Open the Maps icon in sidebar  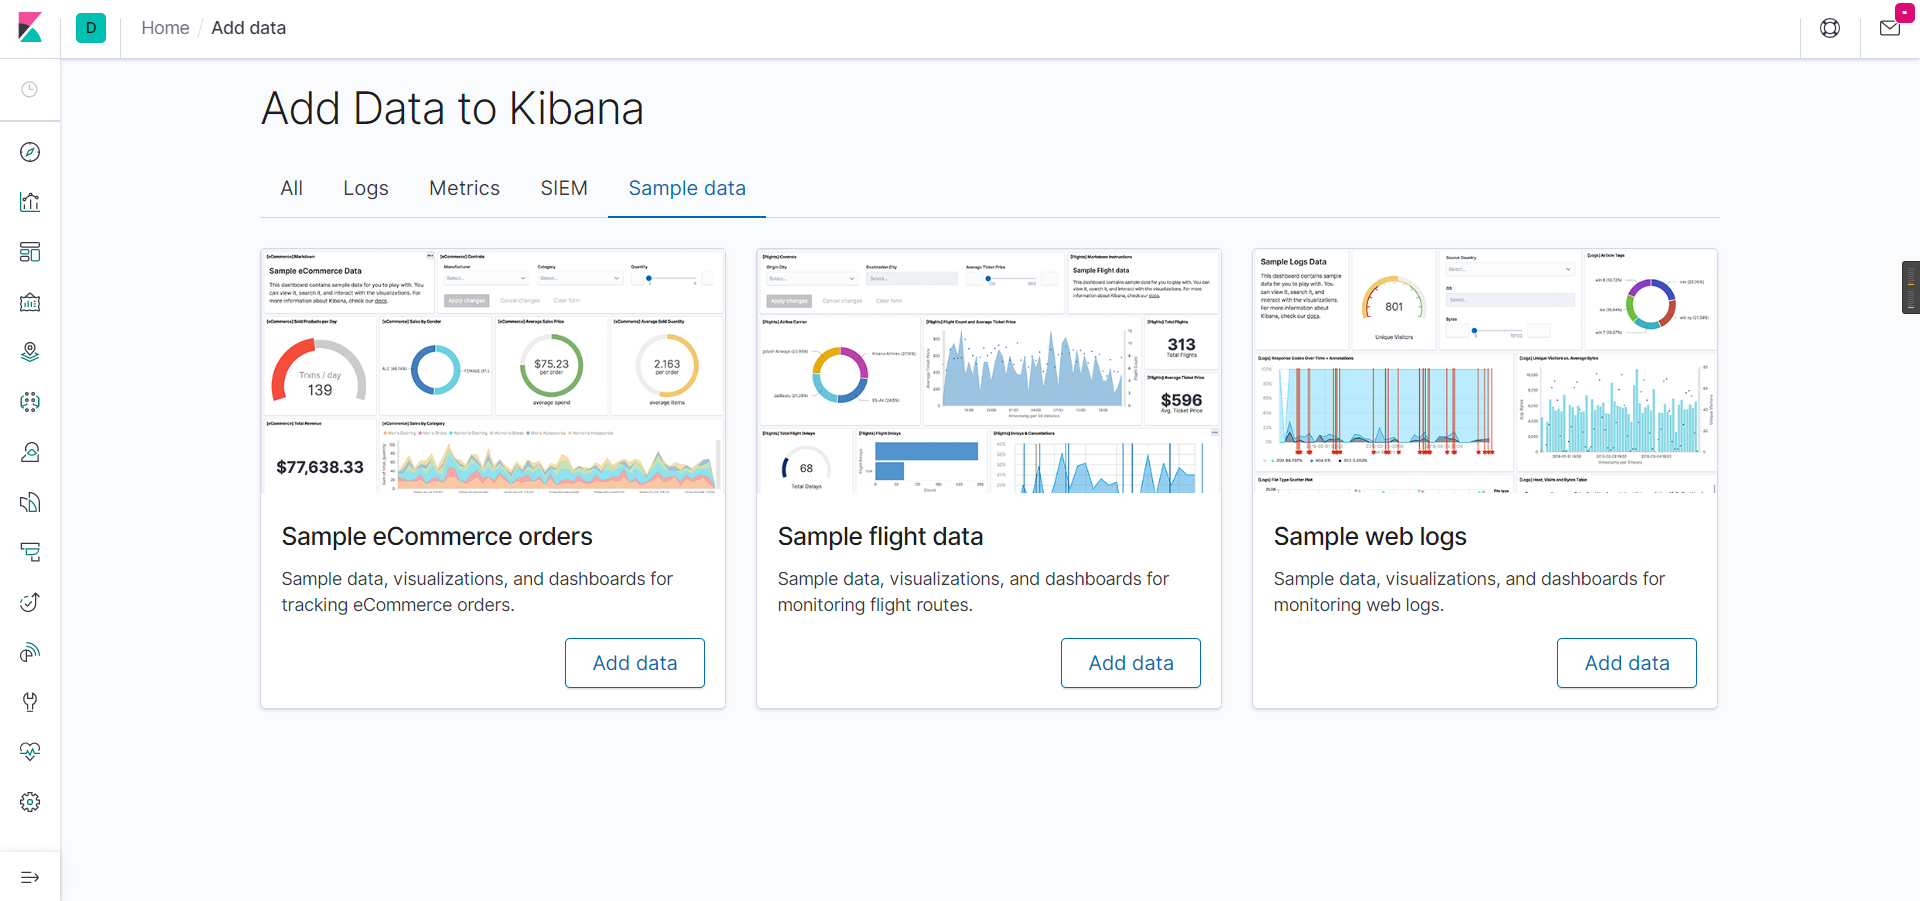click(x=30, y=352)
